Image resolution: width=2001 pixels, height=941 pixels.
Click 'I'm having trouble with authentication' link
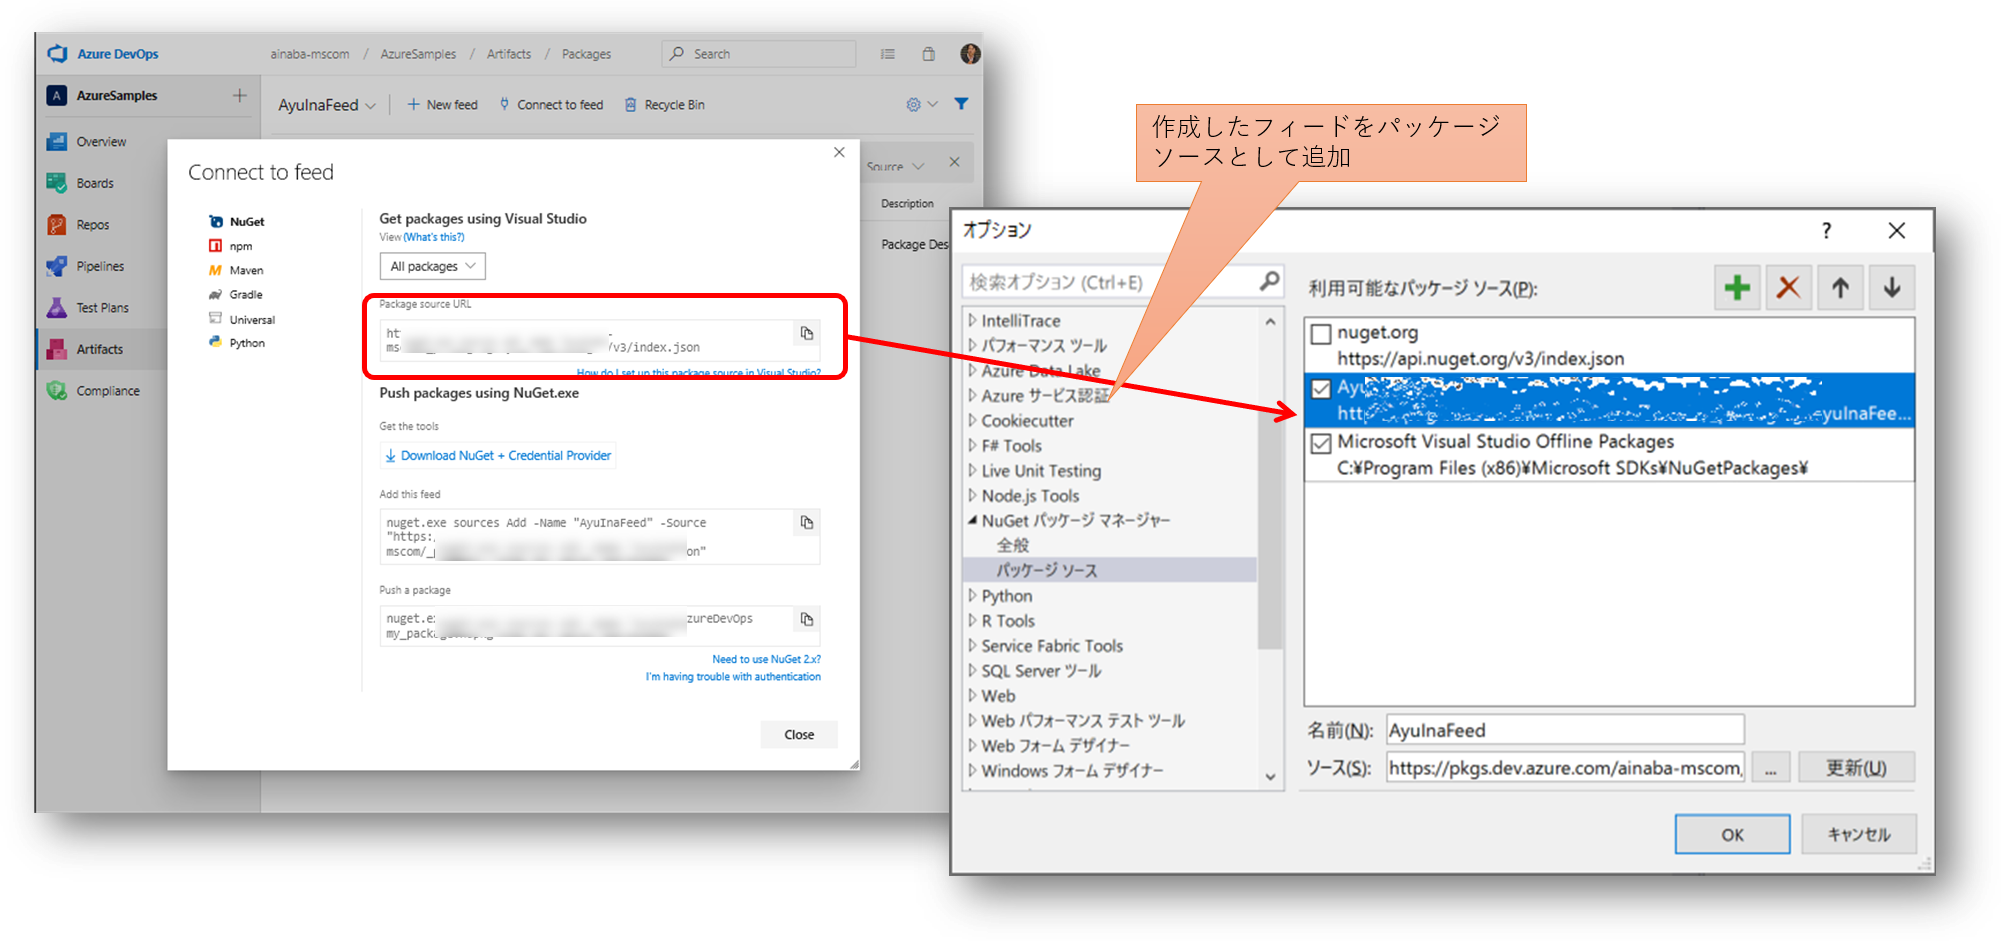pos(733,677)
